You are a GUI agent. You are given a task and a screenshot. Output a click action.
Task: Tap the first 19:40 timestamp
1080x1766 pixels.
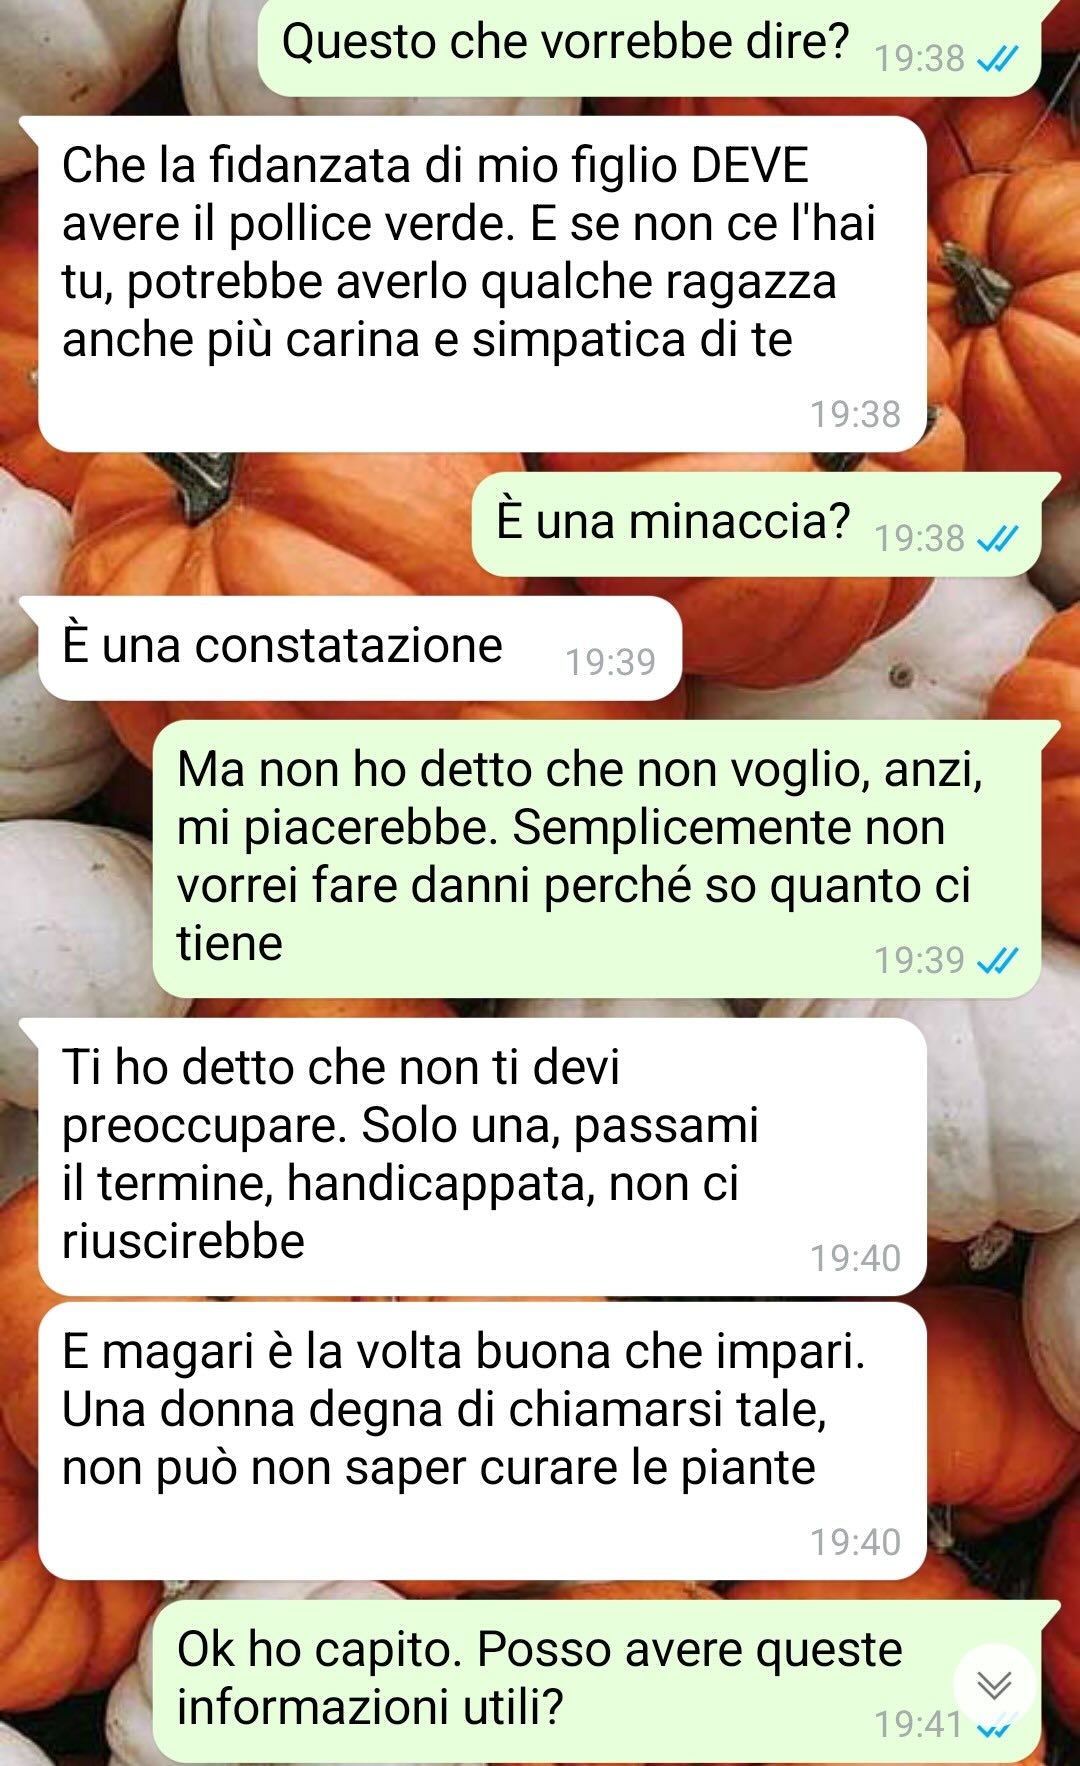(856, 1258)
